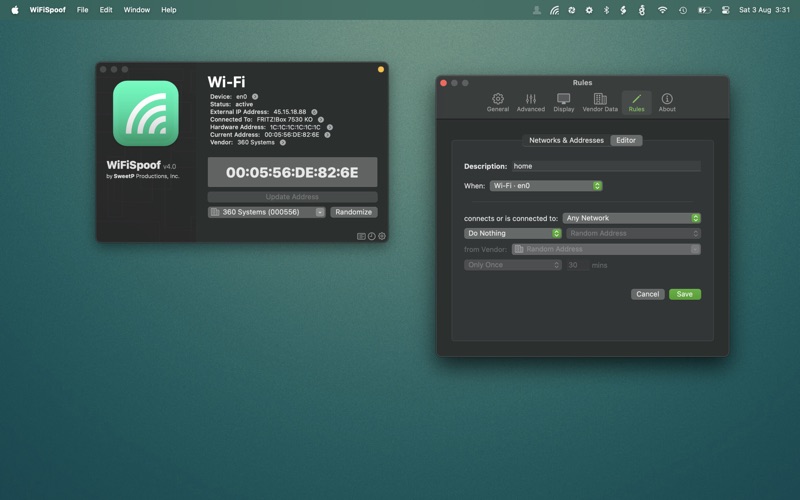The width and height of the screenshot is (800, 500).
Task: Click the aperture-style icon in the menu bar
Action: pos(571,10)
